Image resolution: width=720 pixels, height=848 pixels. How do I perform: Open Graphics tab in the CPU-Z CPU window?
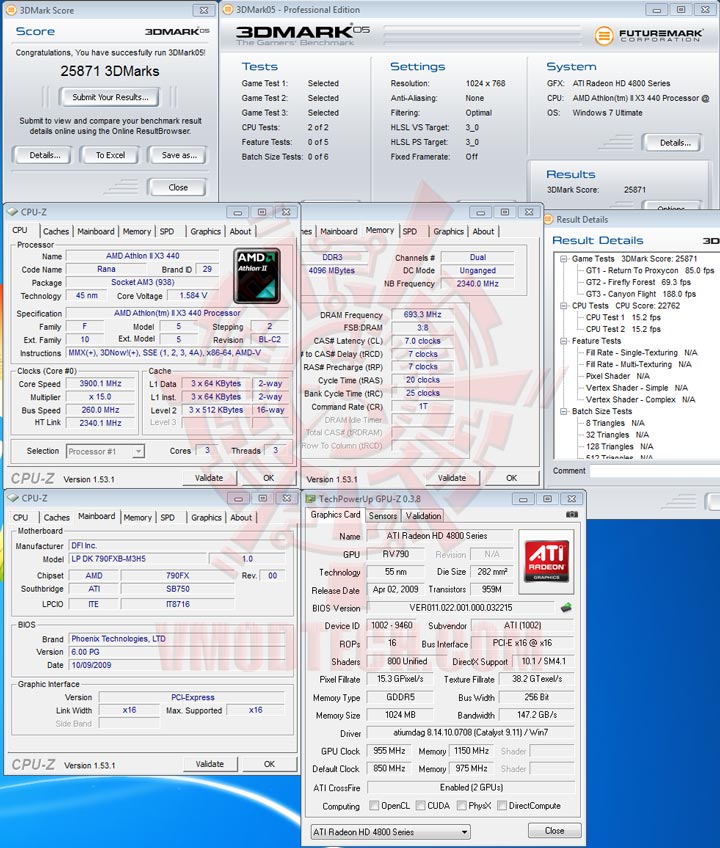click(206, 231)
